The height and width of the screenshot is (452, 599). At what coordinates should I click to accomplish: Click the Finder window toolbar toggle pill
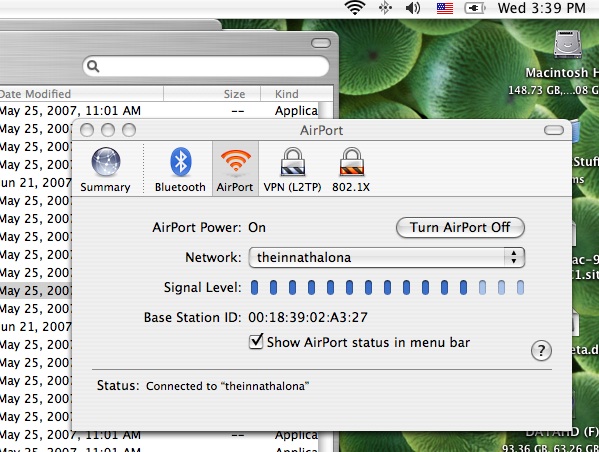[321, 43]
